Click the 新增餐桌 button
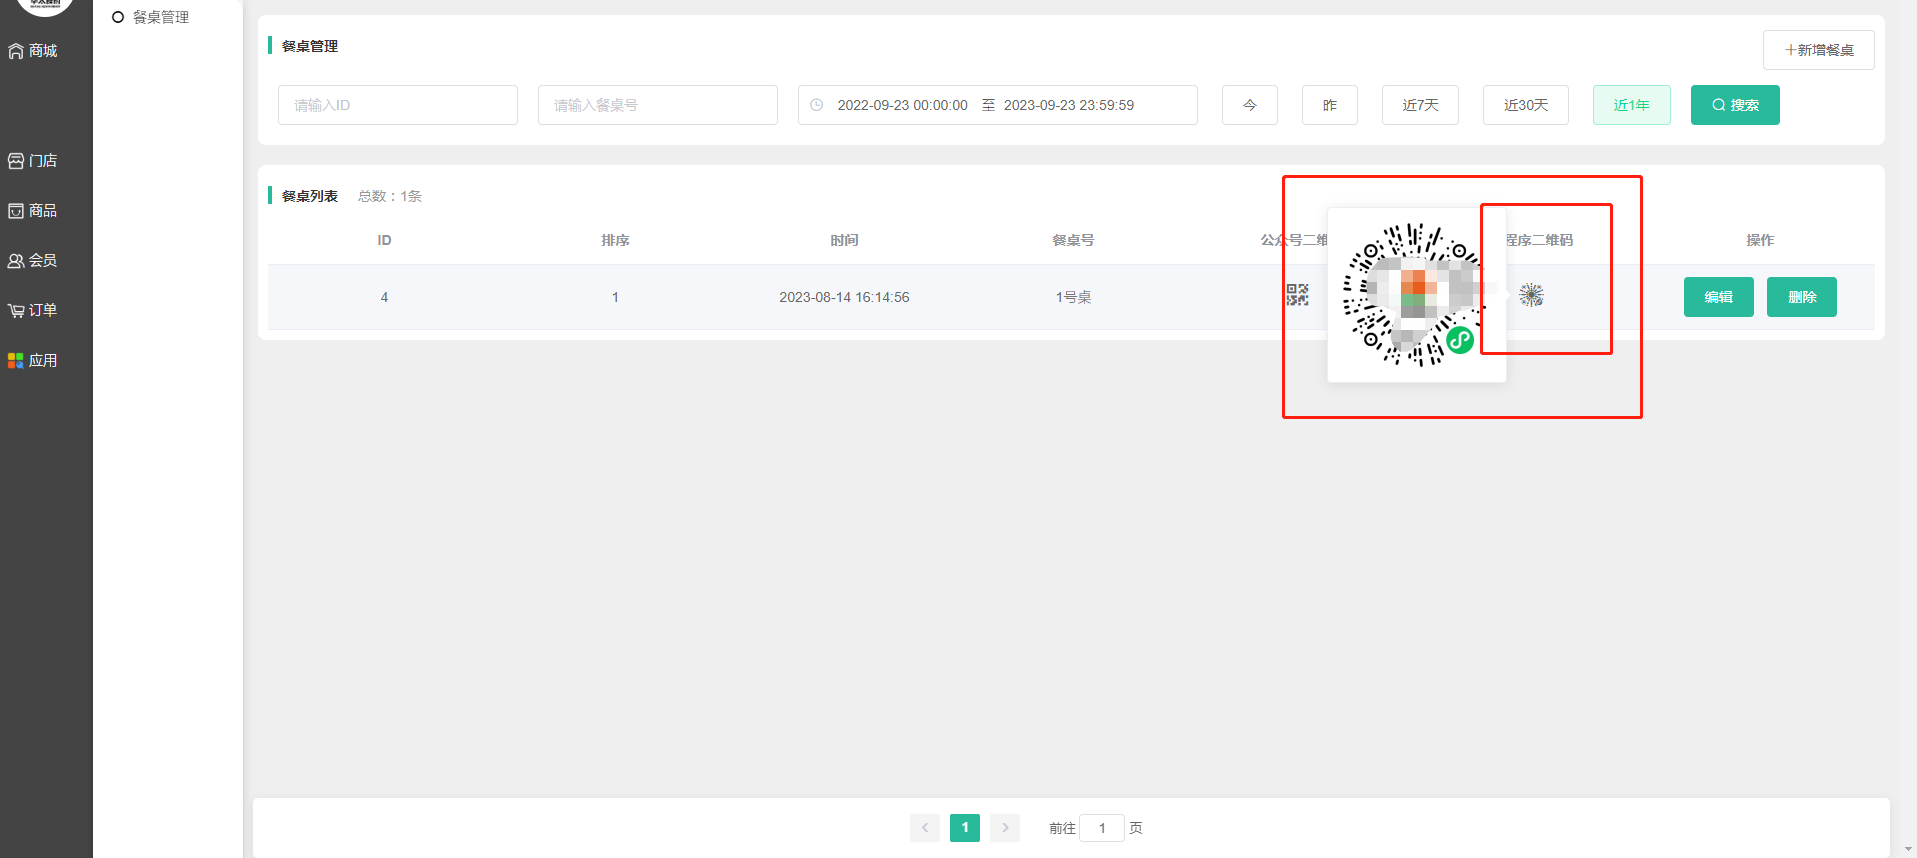1917x858 pixels. pos(1818,50)
